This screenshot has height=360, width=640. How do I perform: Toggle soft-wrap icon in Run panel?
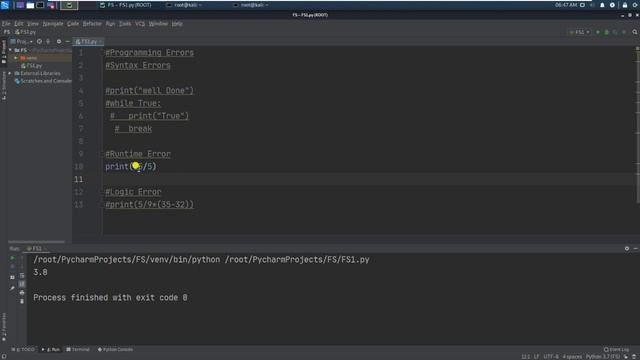(x=22, y=276)
